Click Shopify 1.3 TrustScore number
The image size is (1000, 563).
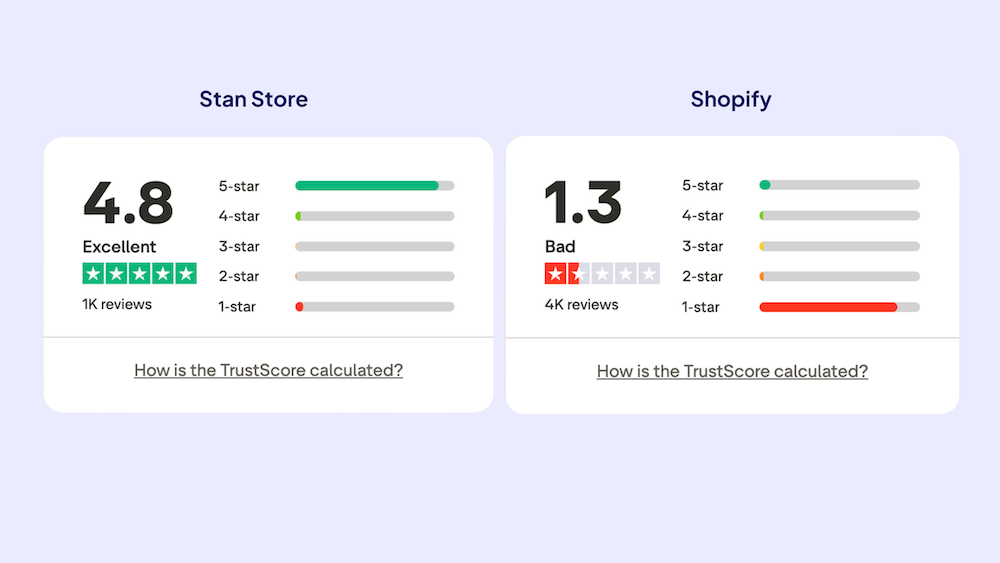pos(583,203)
